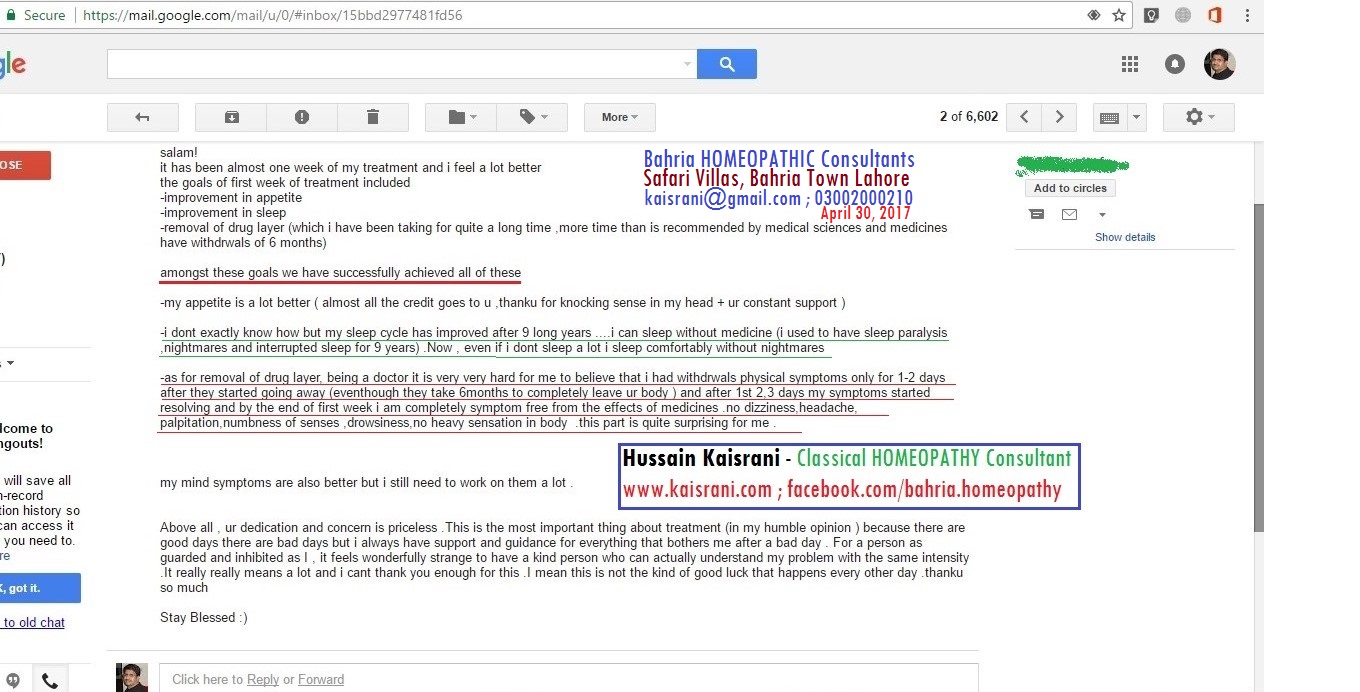Click the revert to old chat link
The width and height of the screenshot is (1360, 692).
(x=34, y=622)
